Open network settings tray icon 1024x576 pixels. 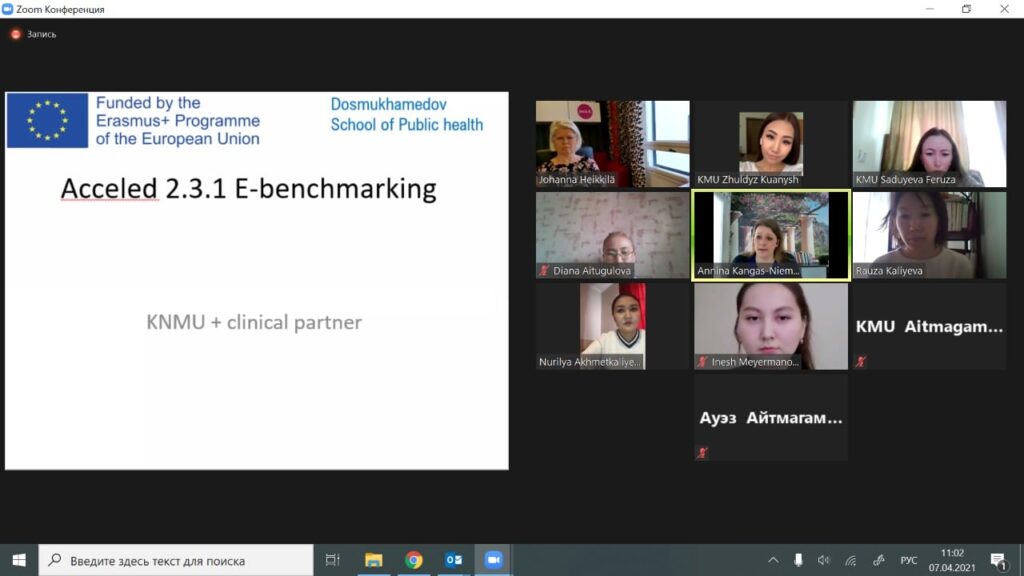click(x=851, y=560)
